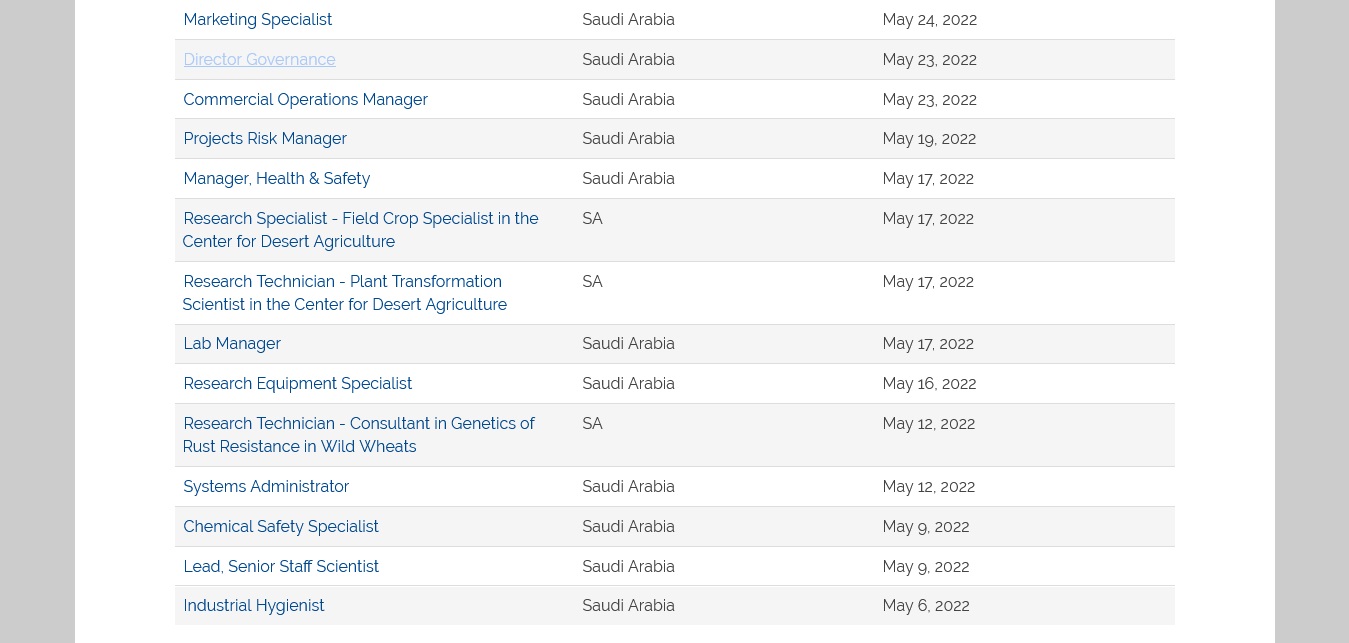
Task: Click Saudi Arabia location in Lab Manager row
Action: tap(628, 344)
